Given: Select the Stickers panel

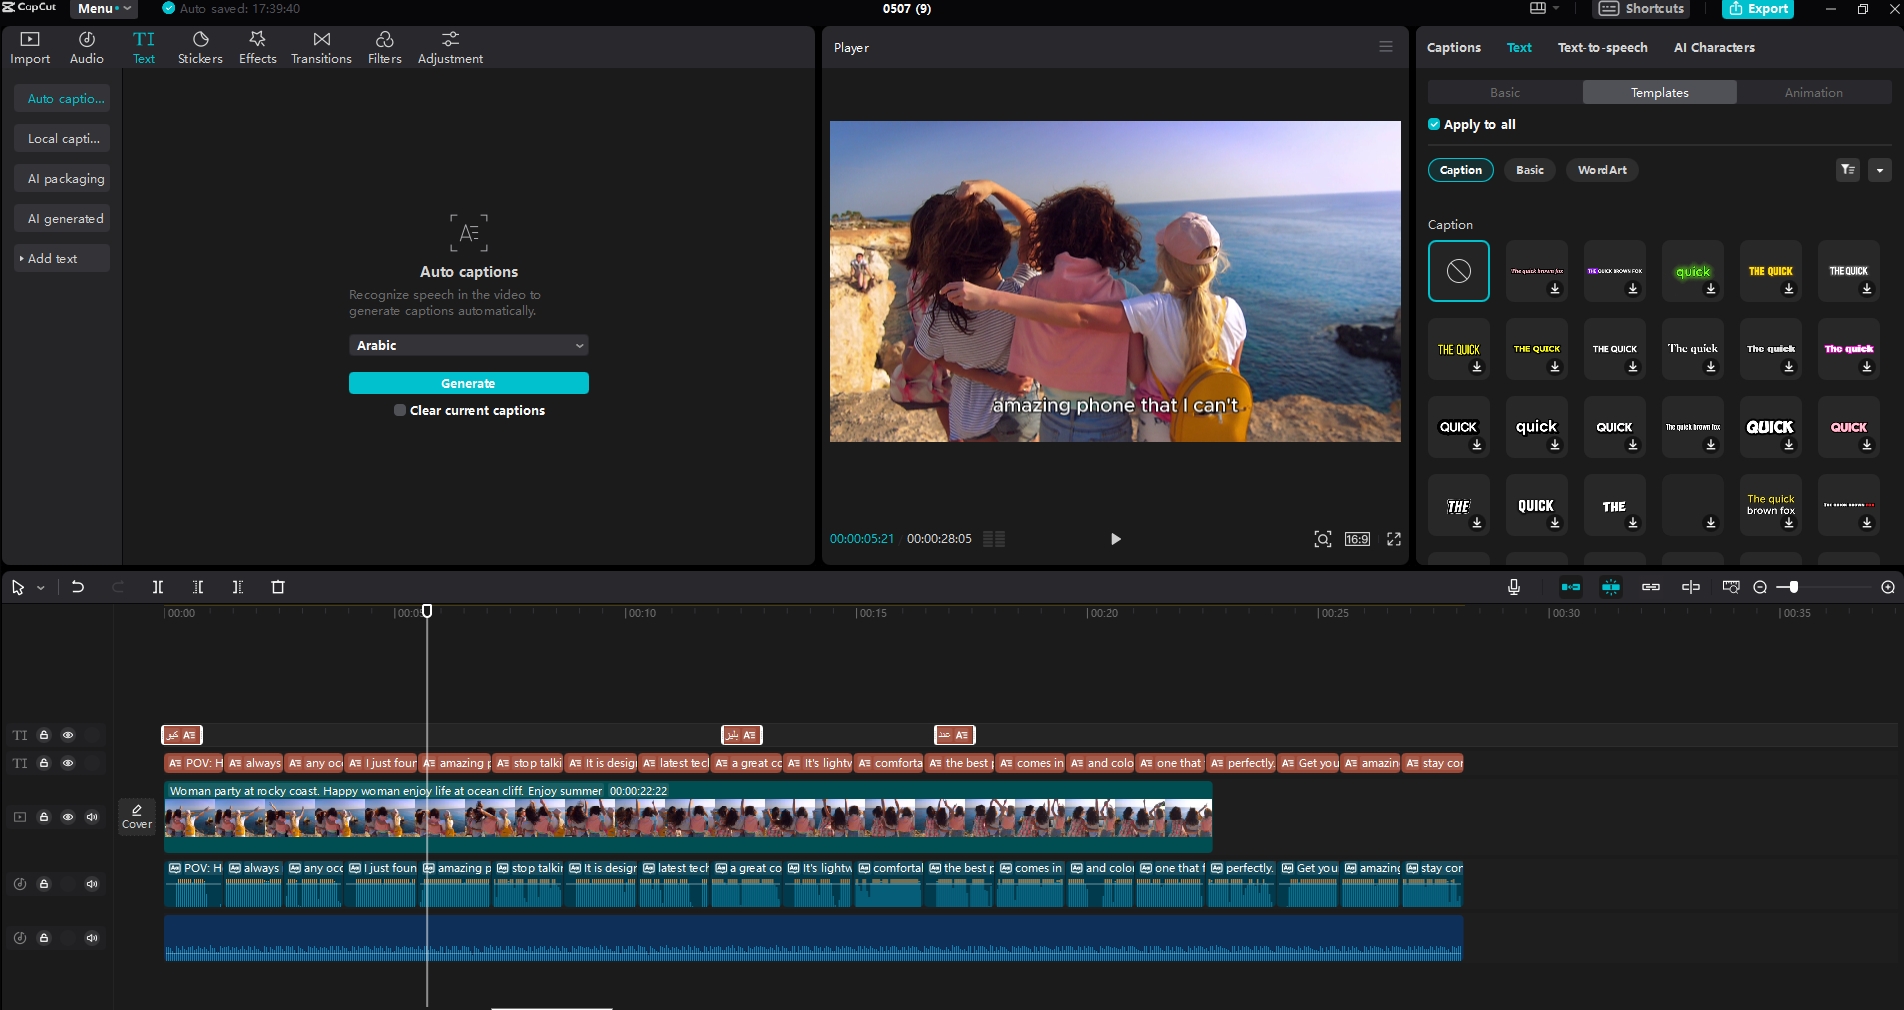Looking at the screenshot, I should tap(200, 46).
